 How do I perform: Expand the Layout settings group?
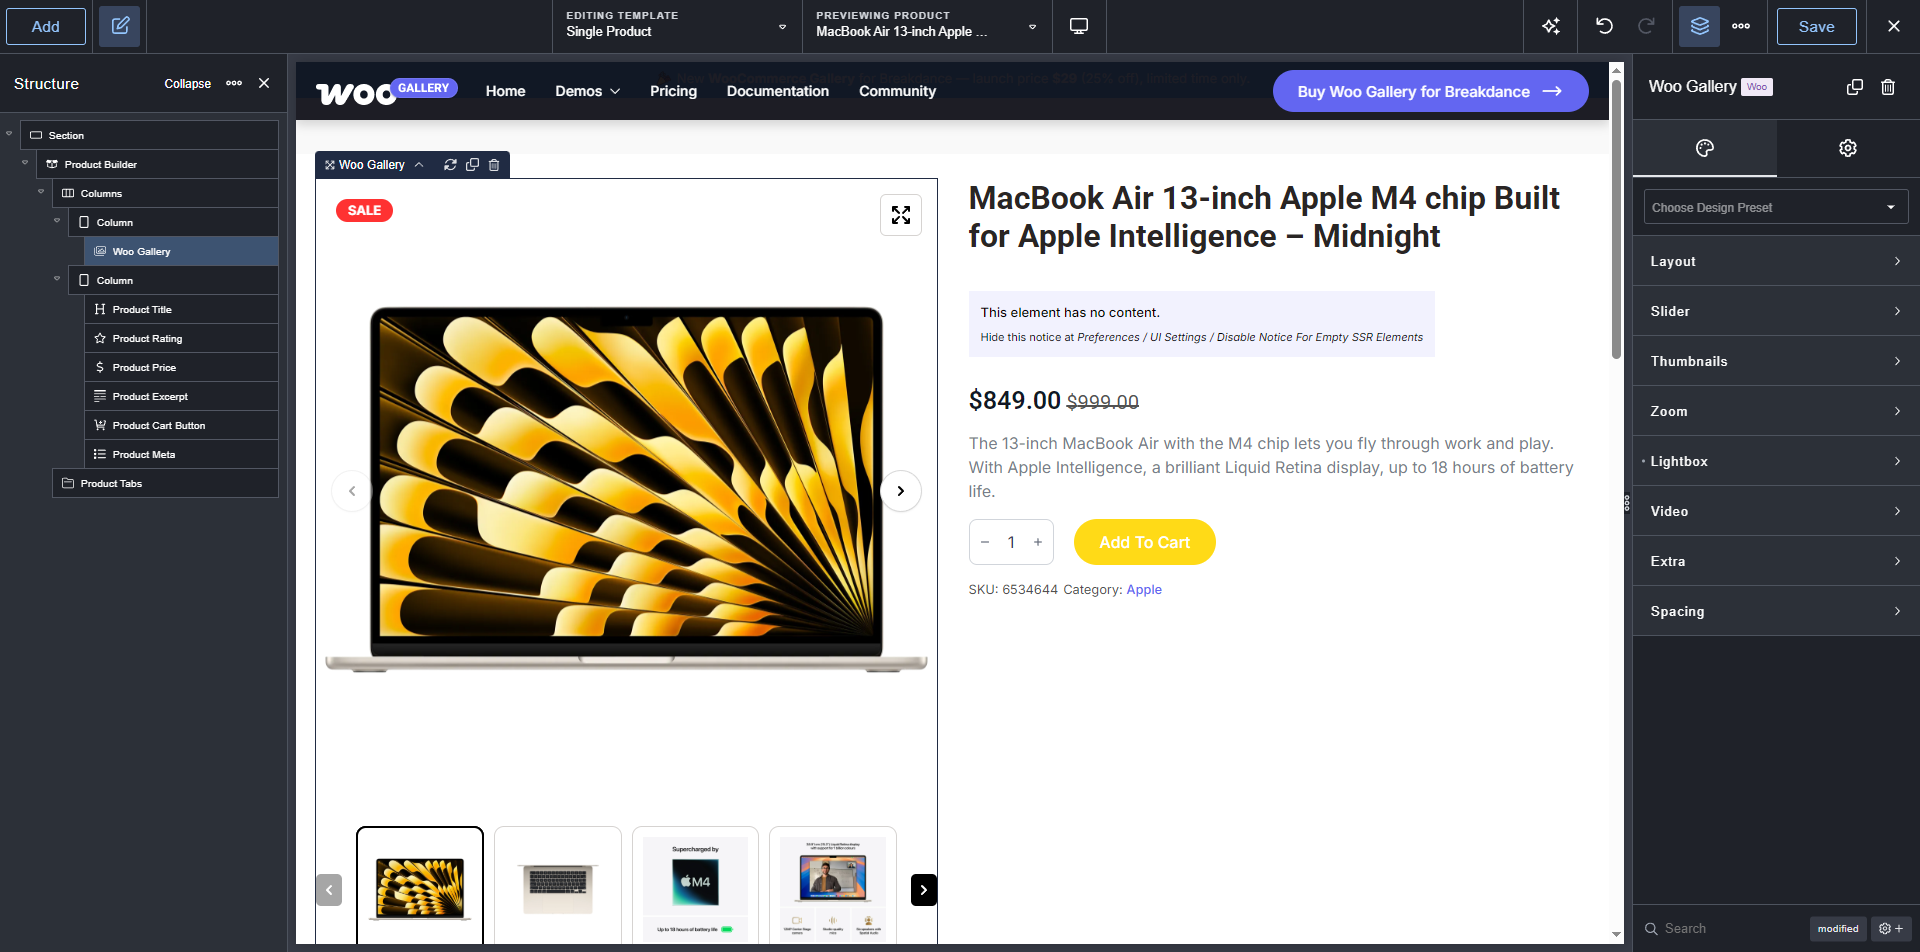(x=1776, y=261)
